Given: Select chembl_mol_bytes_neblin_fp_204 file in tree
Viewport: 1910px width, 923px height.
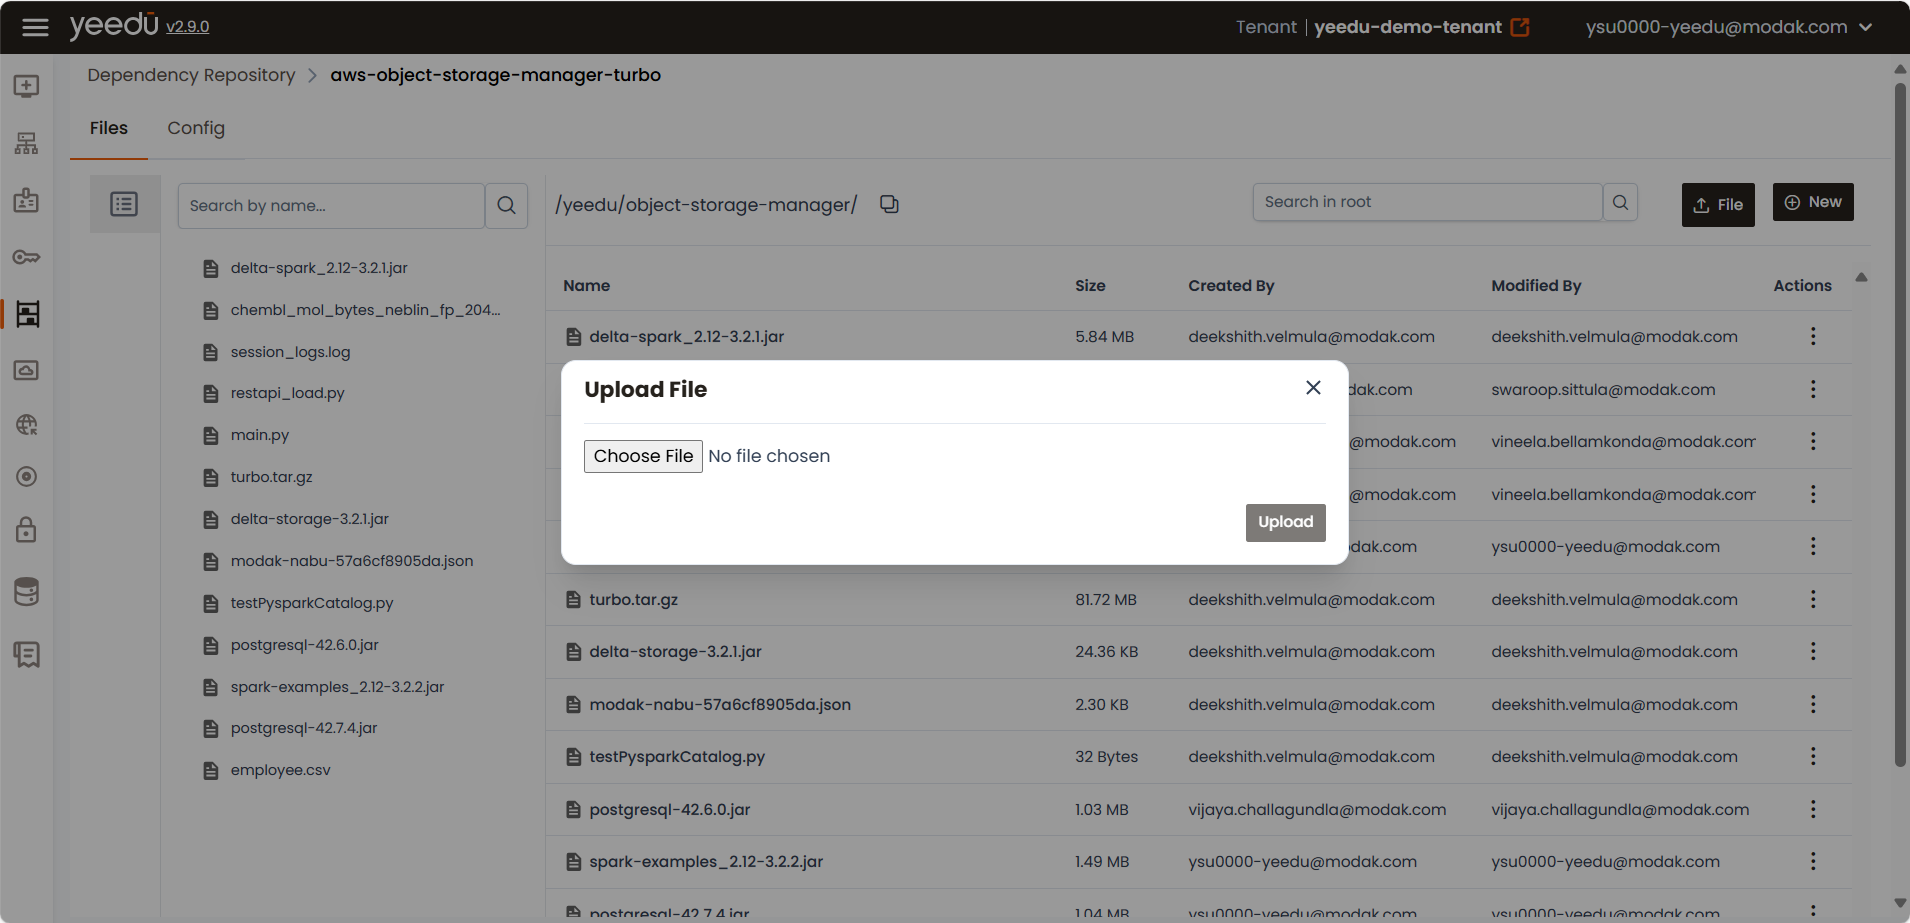Looking at the screenshot, I should pyautogui.click(x=365, y=310).
